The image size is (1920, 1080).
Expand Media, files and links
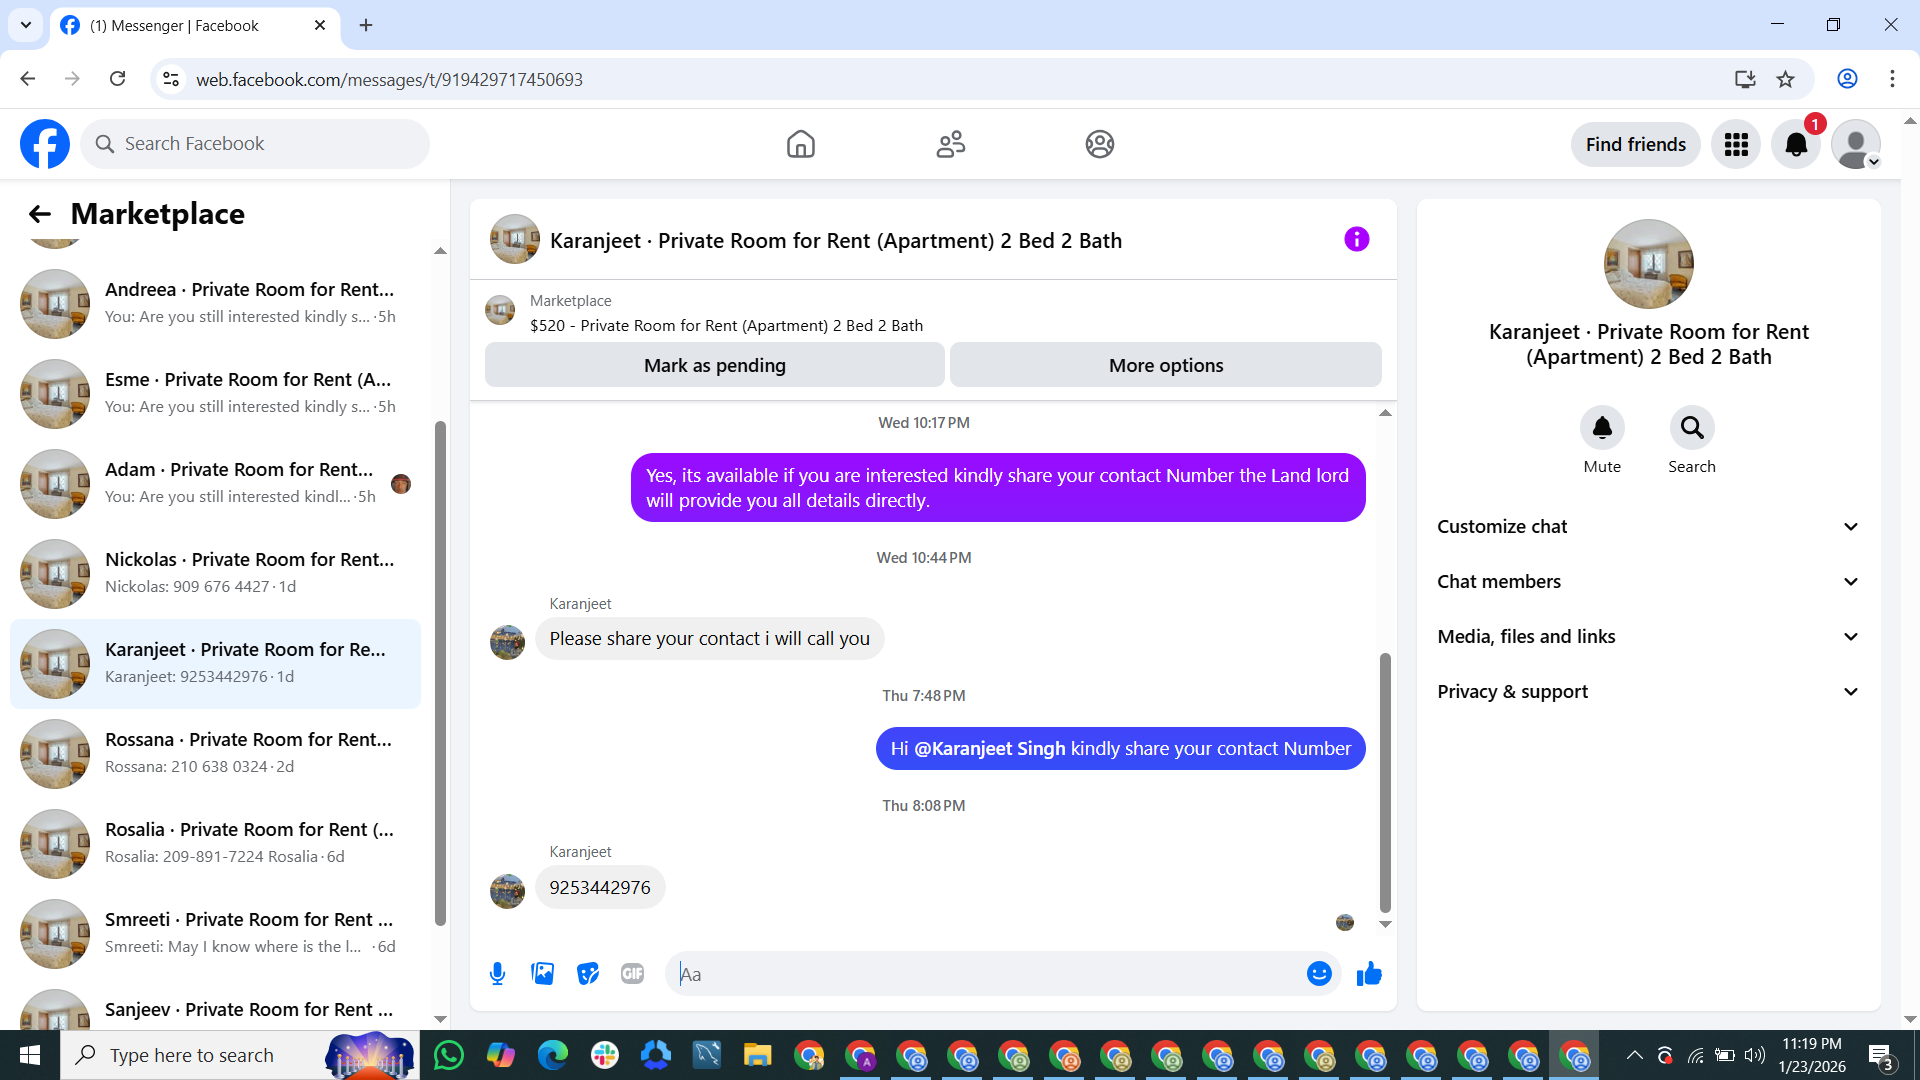1648,637
